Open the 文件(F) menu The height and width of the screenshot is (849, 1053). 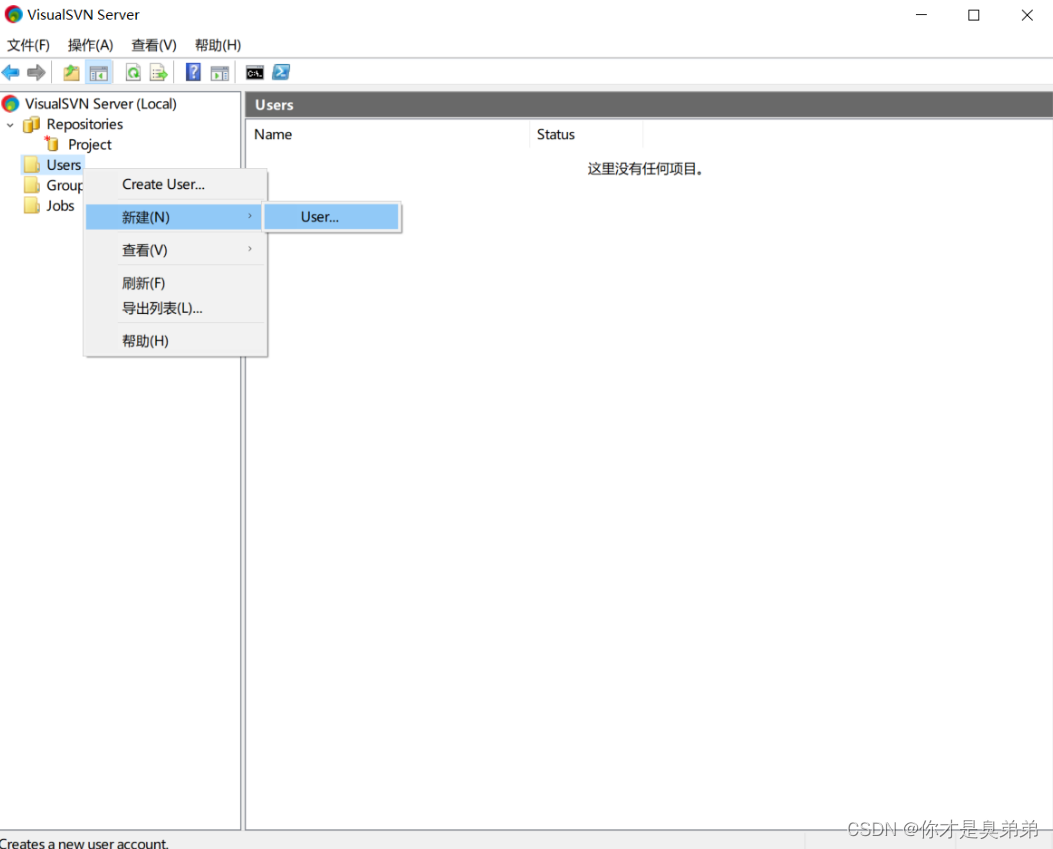coord(28,45)
